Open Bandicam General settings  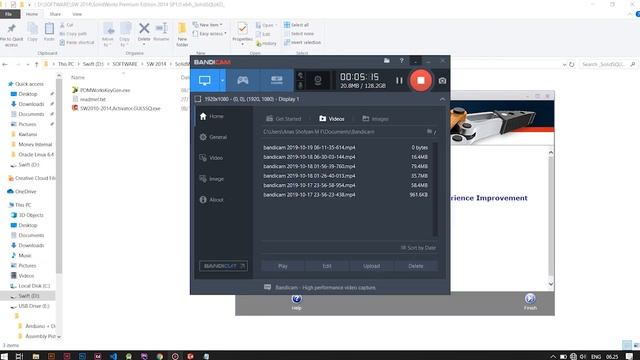pyautogui.click(x=213, y=137)
